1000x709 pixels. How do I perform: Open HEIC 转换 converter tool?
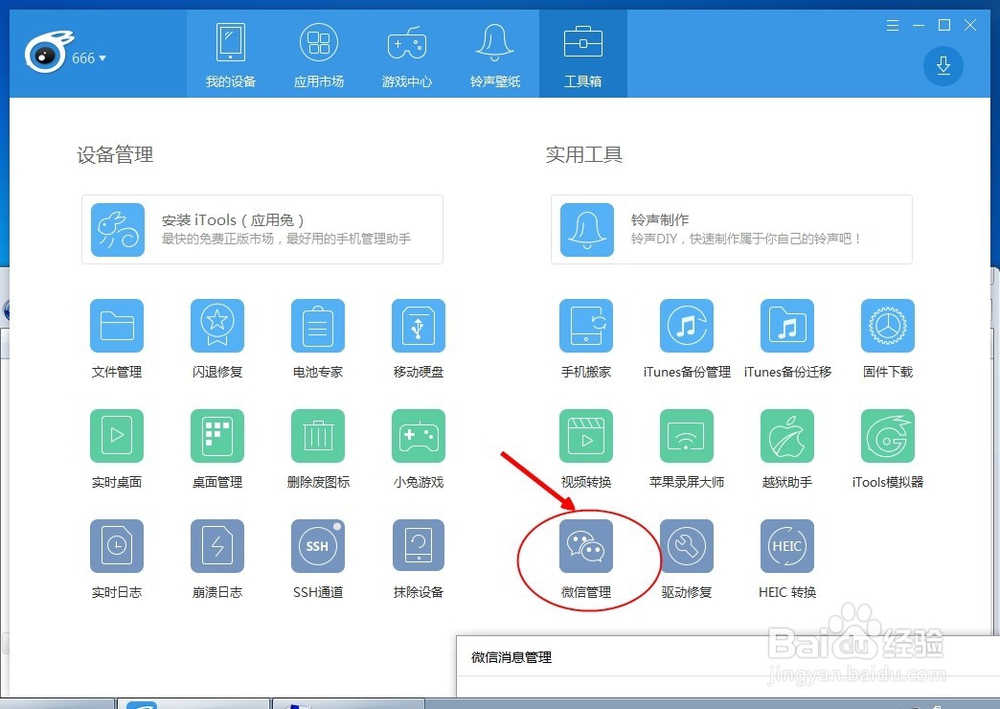pyautogui.click(x=787, y=546)
